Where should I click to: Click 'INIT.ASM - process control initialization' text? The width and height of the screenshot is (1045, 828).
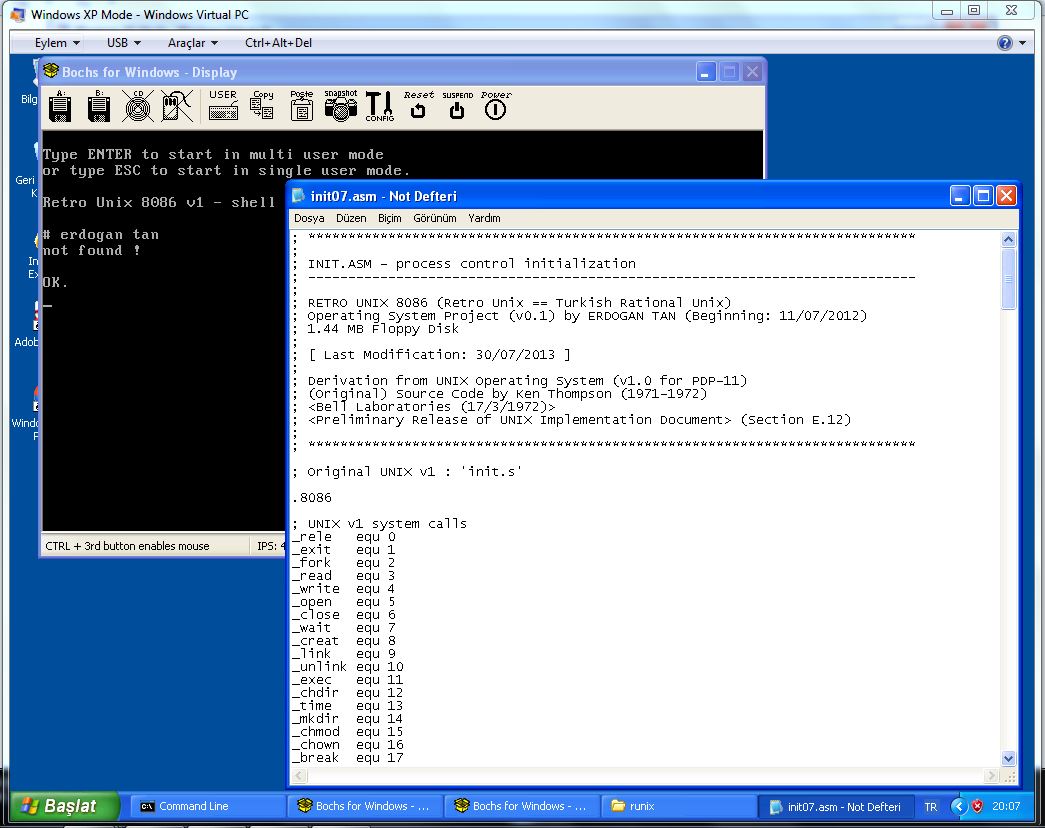click(472, 263)
